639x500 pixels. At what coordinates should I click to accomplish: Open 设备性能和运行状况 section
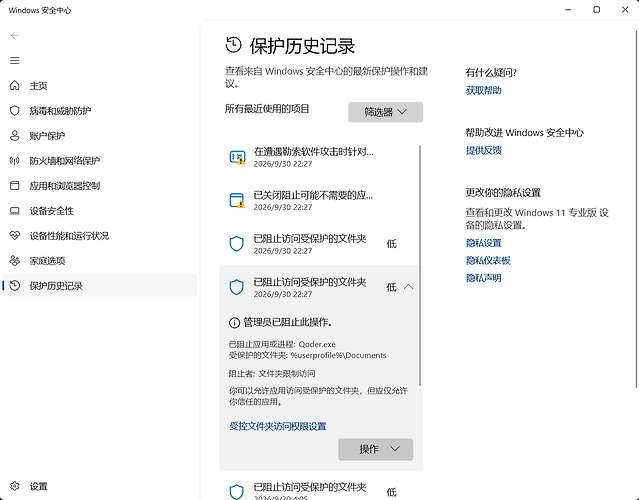coord(99,236)
